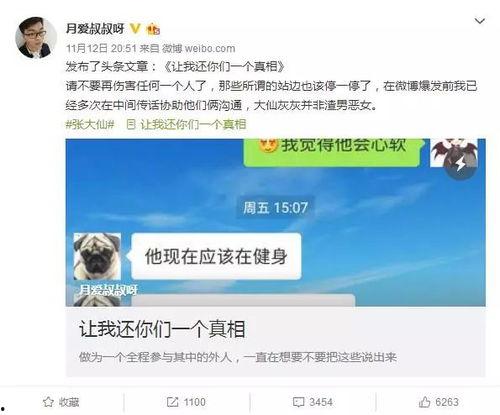Click the pug dog avatar in chat
The width and height of the screenshot is (500, 415).
tap(97, 256)
